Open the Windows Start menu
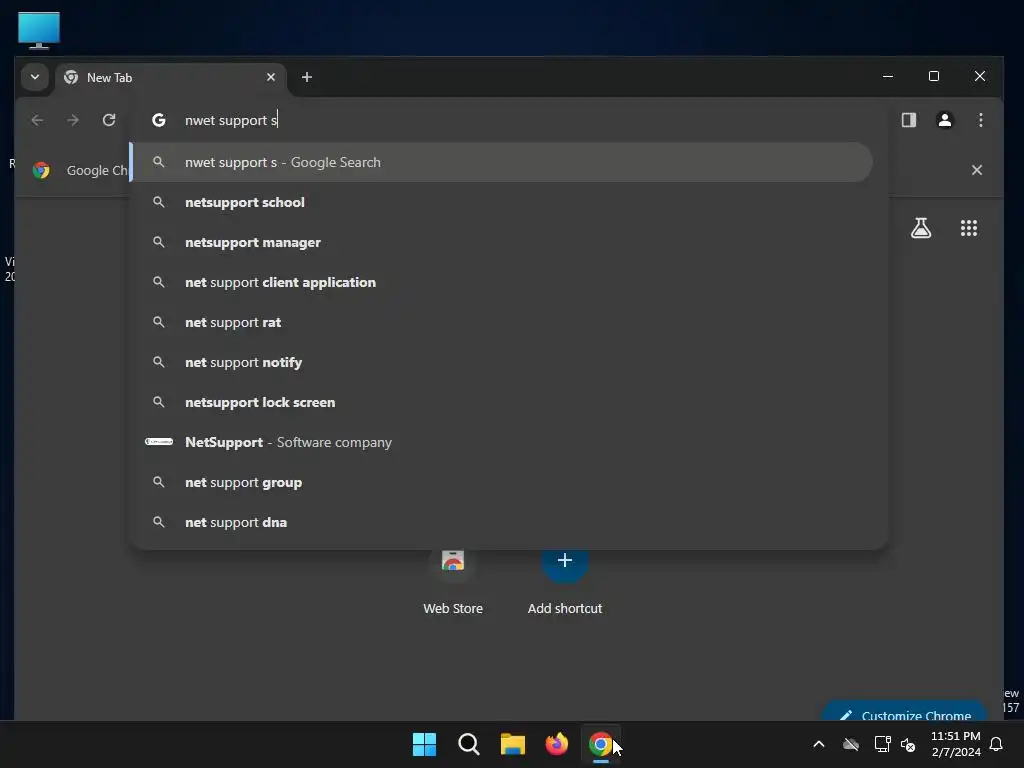1024x768 pixels. pyautogui.click(x=424, y=744)
